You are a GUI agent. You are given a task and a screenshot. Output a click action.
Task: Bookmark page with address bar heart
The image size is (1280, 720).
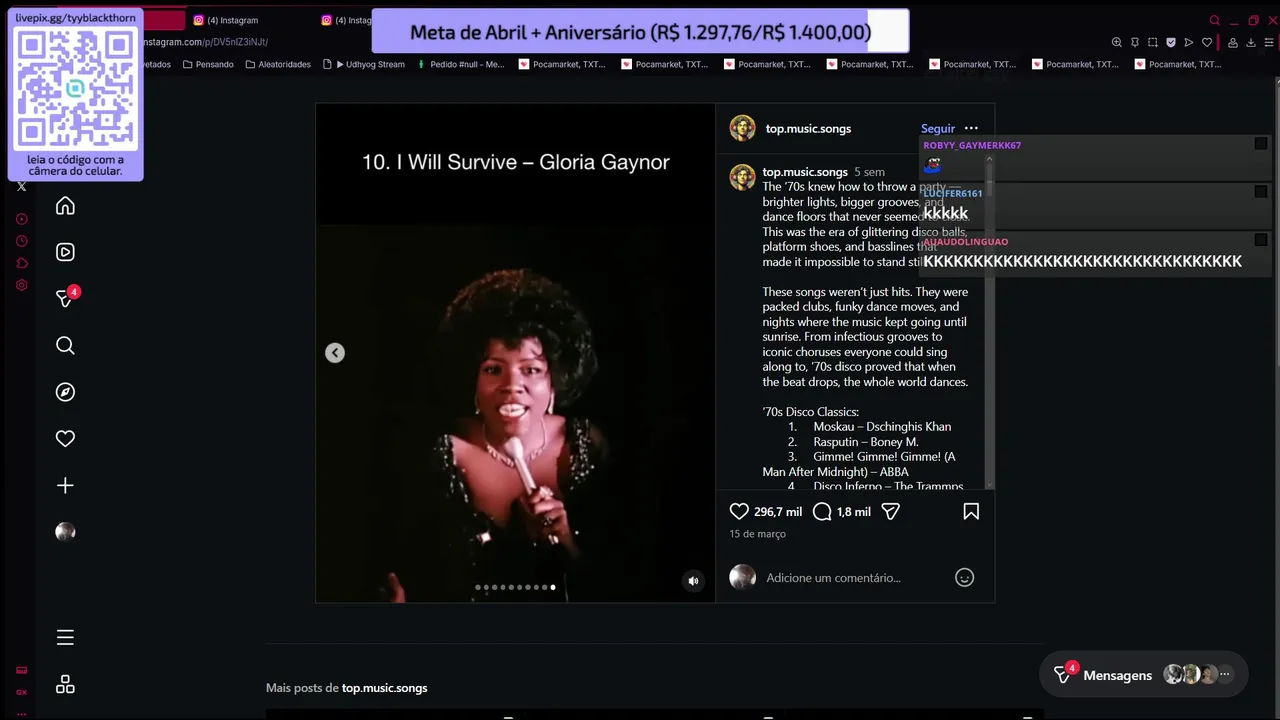1207,42
